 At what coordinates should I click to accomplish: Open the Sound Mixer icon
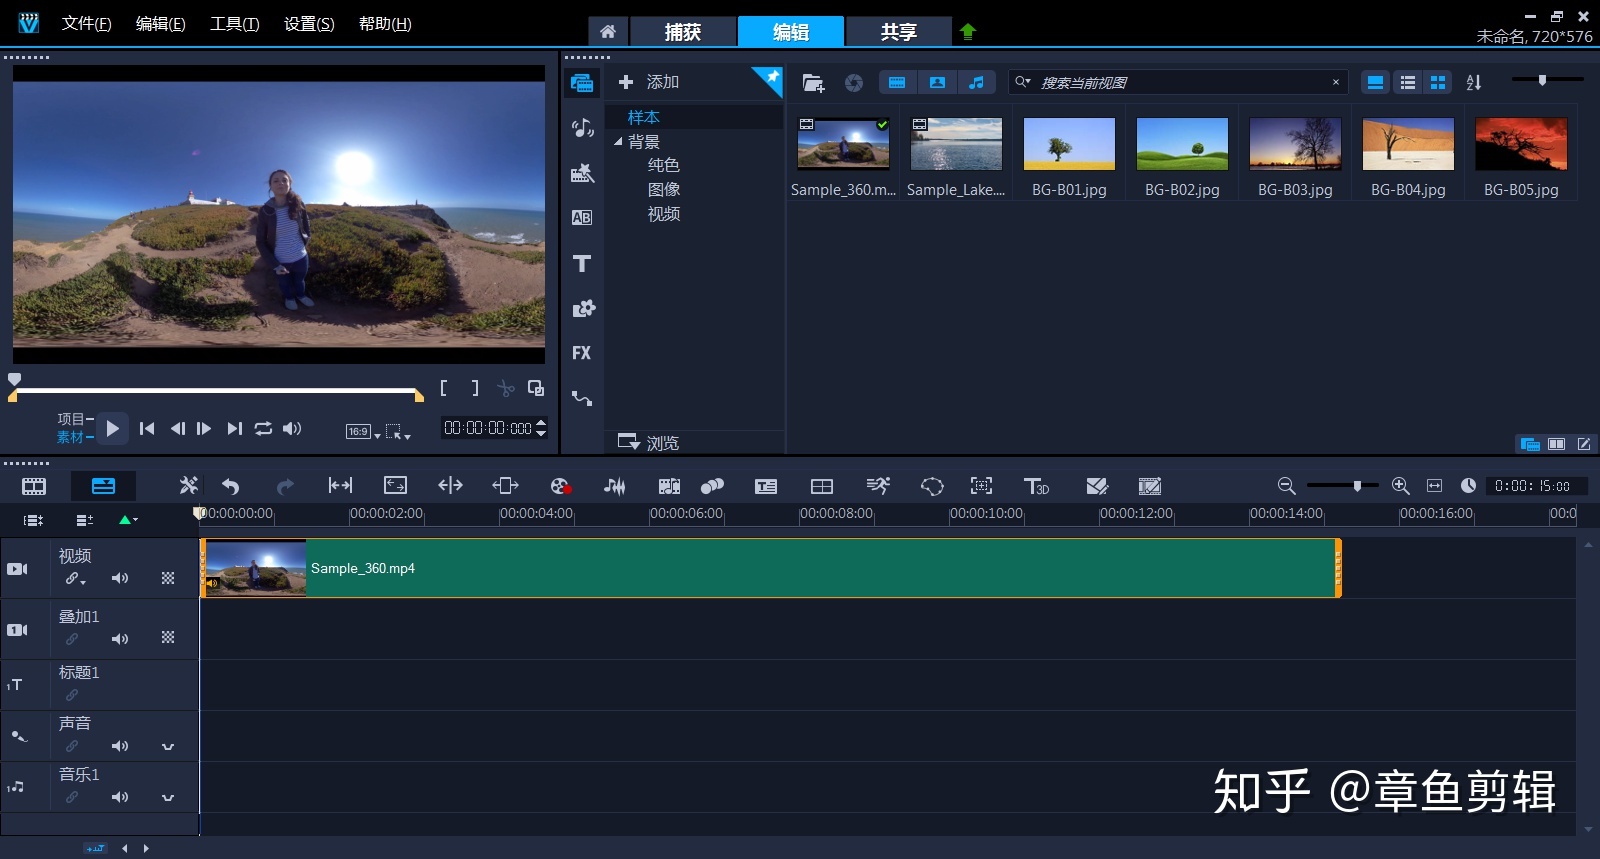(x=615, y=486)
